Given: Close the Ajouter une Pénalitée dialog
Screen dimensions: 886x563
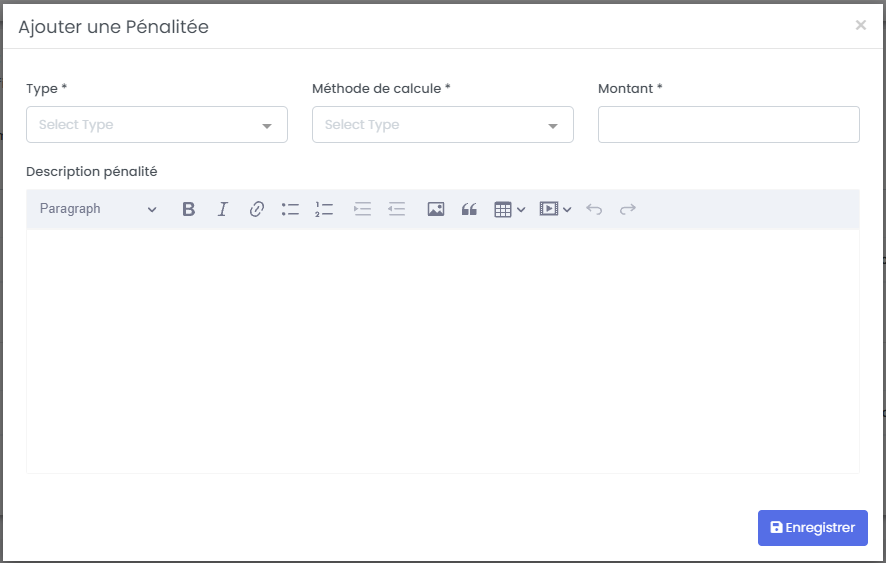Looking at the screenshot, I should [x=860, y=25].
